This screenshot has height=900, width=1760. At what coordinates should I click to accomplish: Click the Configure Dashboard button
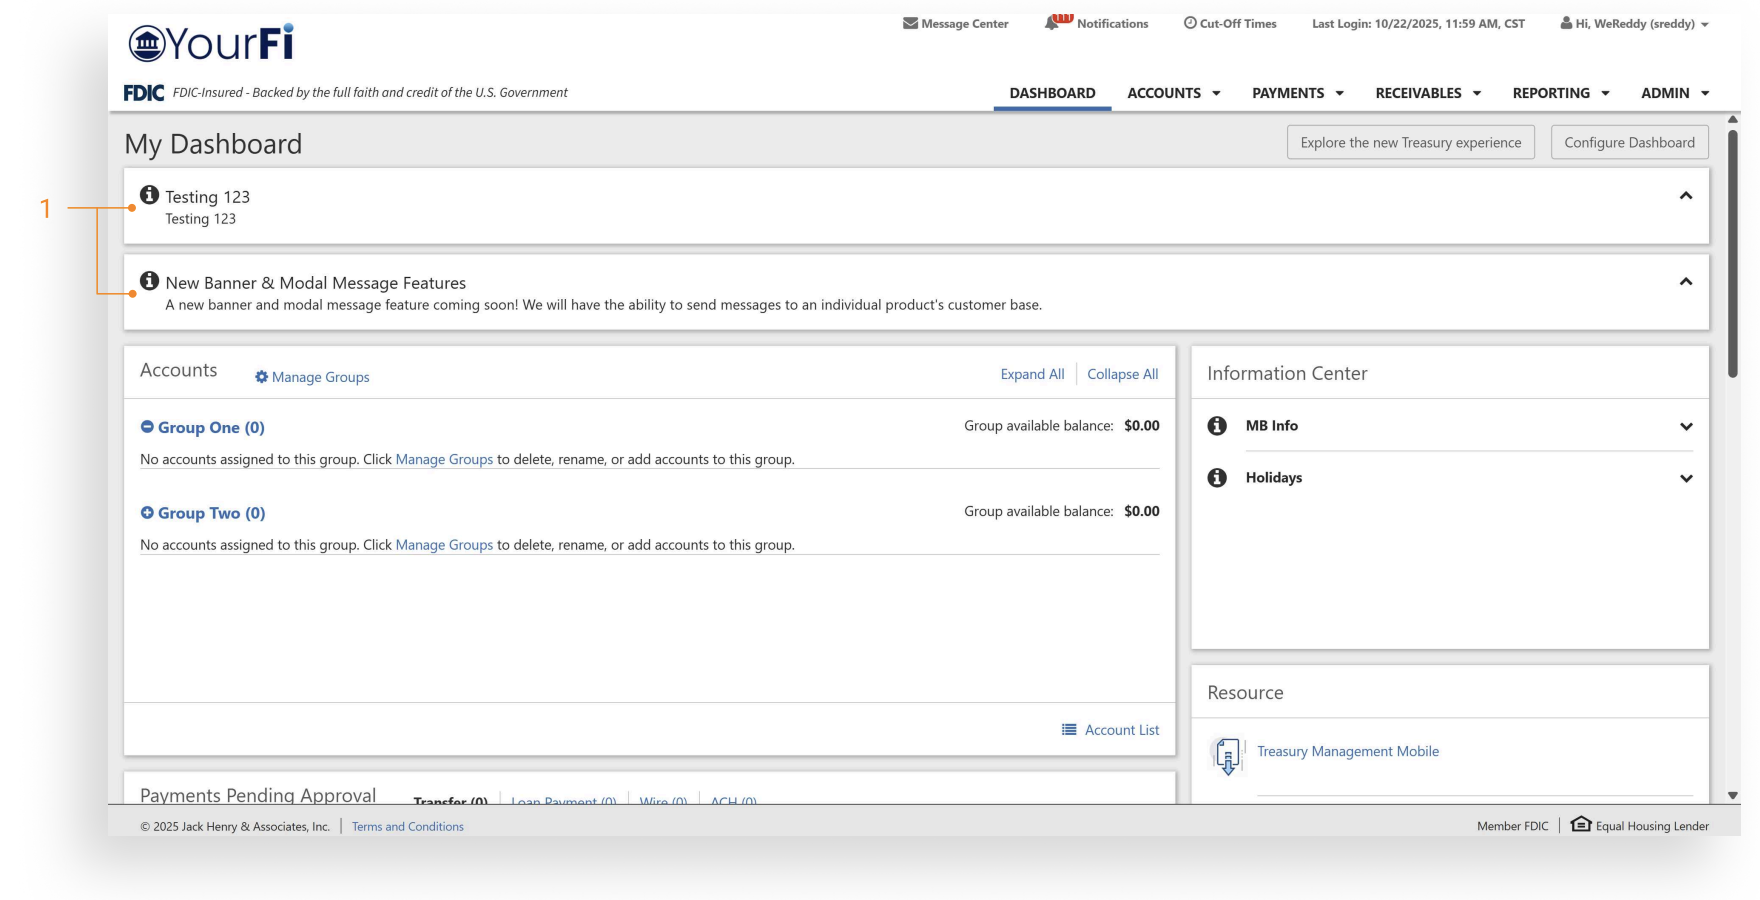pyautogui.click(x=1629, y=143)
